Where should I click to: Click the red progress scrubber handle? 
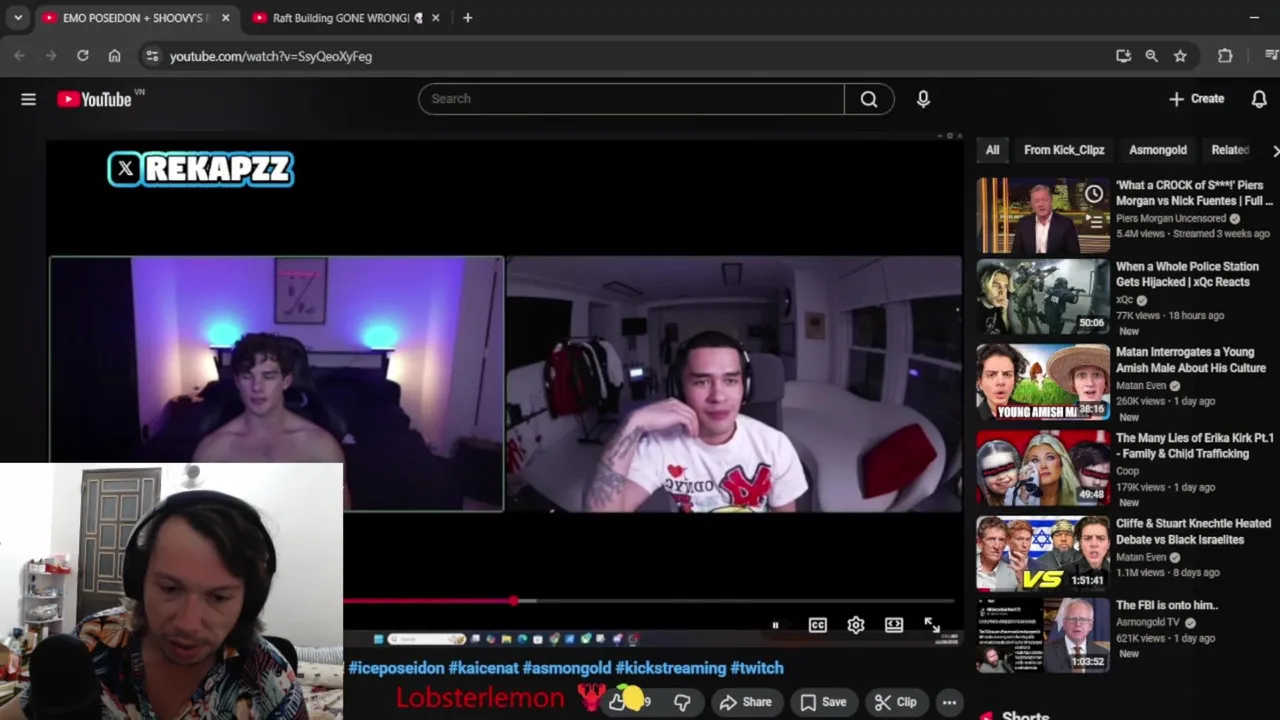coord(514,601)
